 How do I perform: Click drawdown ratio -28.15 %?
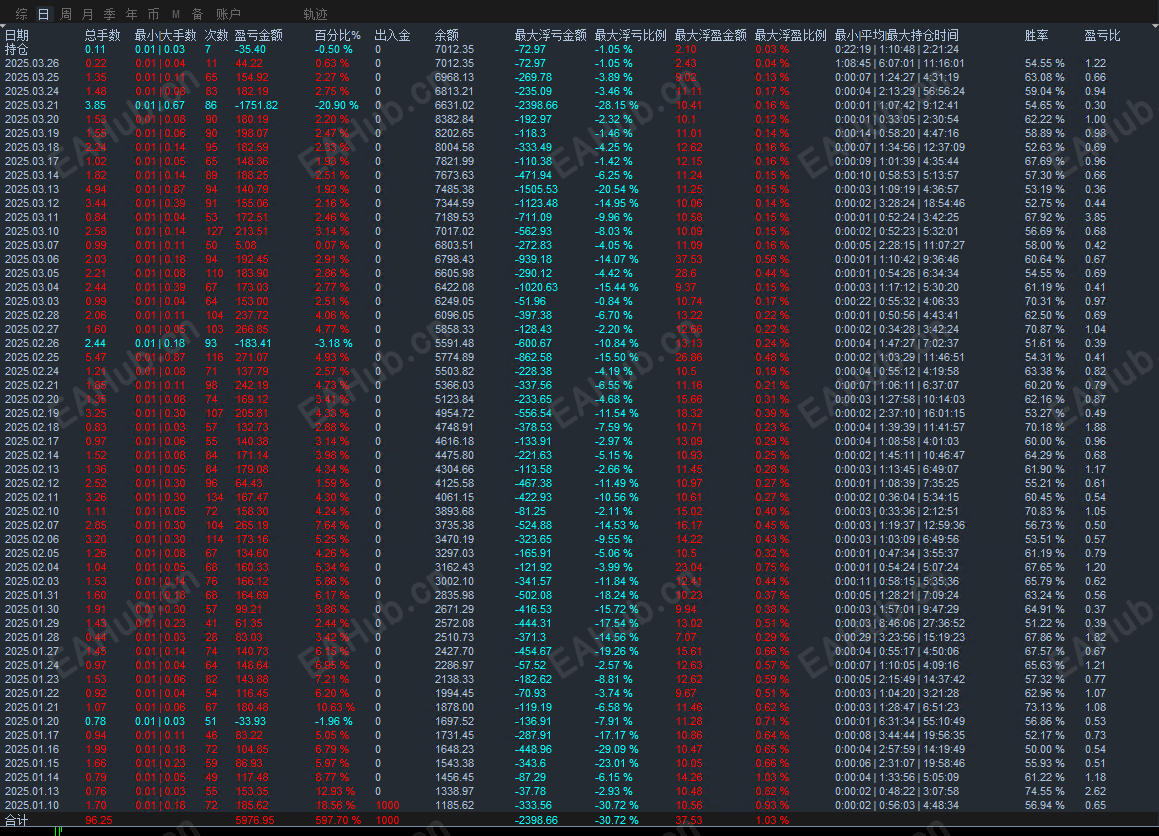click(616, 105)
